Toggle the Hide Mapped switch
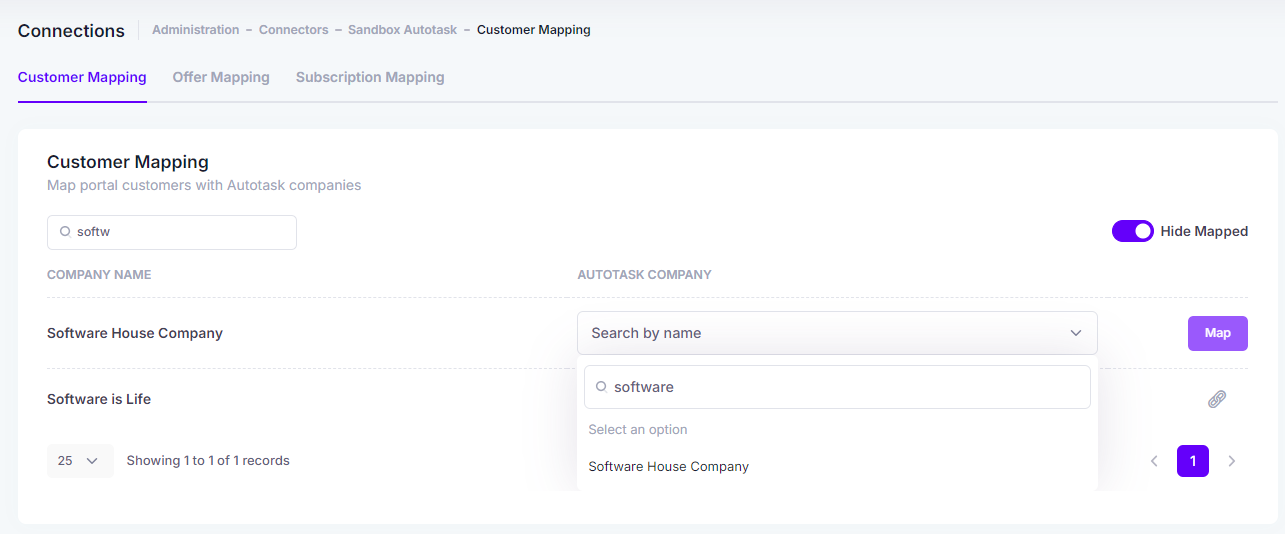This screenshot has width=1285, height=534. click(x=1133, y=231)
